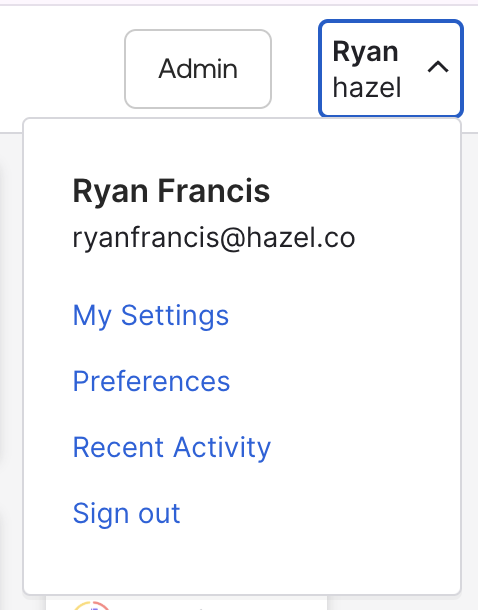
Task: Click the partial circular logo icon below the menu
Action: point(92,605)
